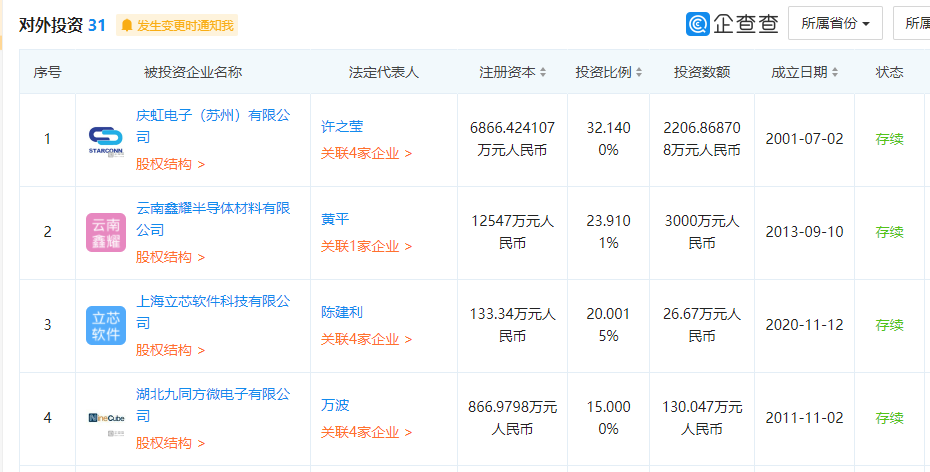Click the pink 云南鑫耀 logo

point(106,232)
